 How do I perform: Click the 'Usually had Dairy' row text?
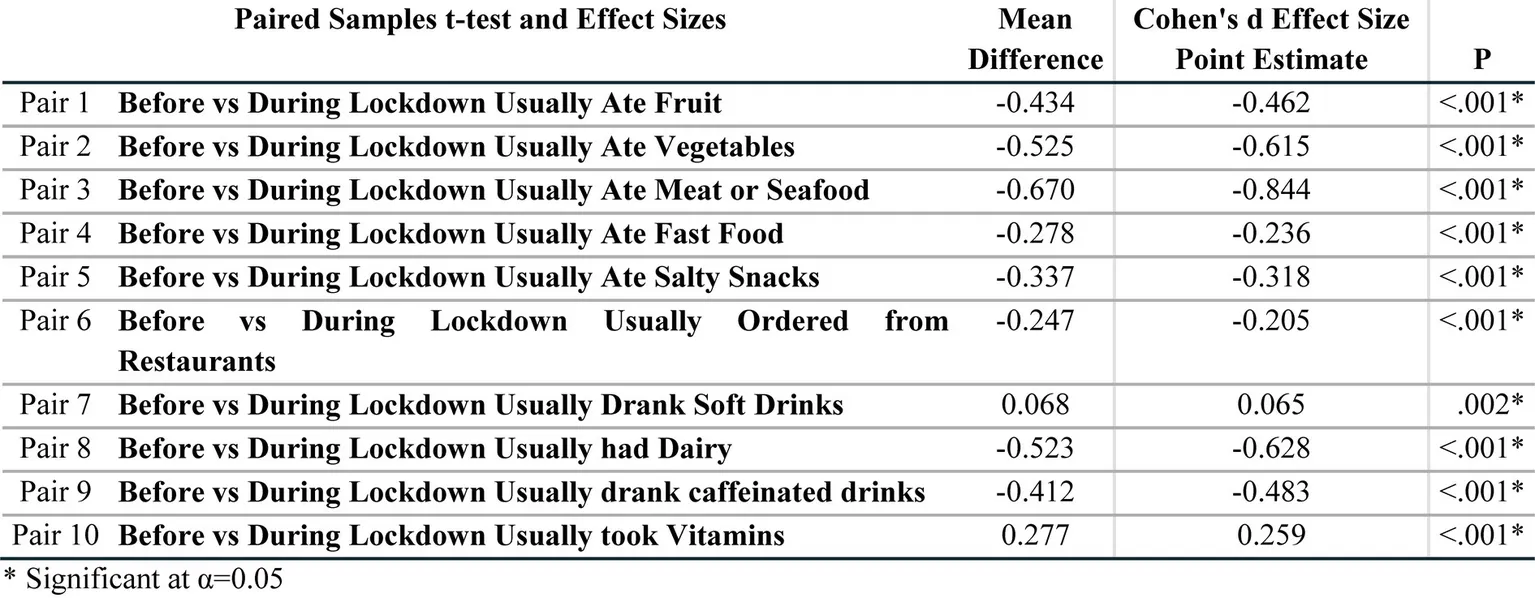(x=424, y=449)
